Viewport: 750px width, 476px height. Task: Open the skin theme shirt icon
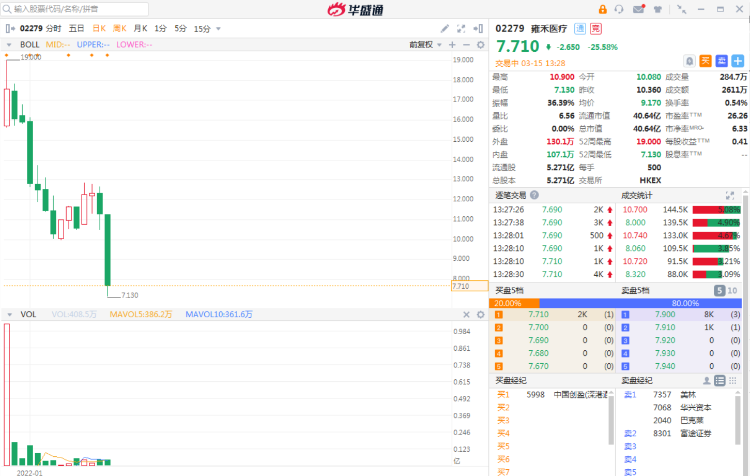[658, 9]
